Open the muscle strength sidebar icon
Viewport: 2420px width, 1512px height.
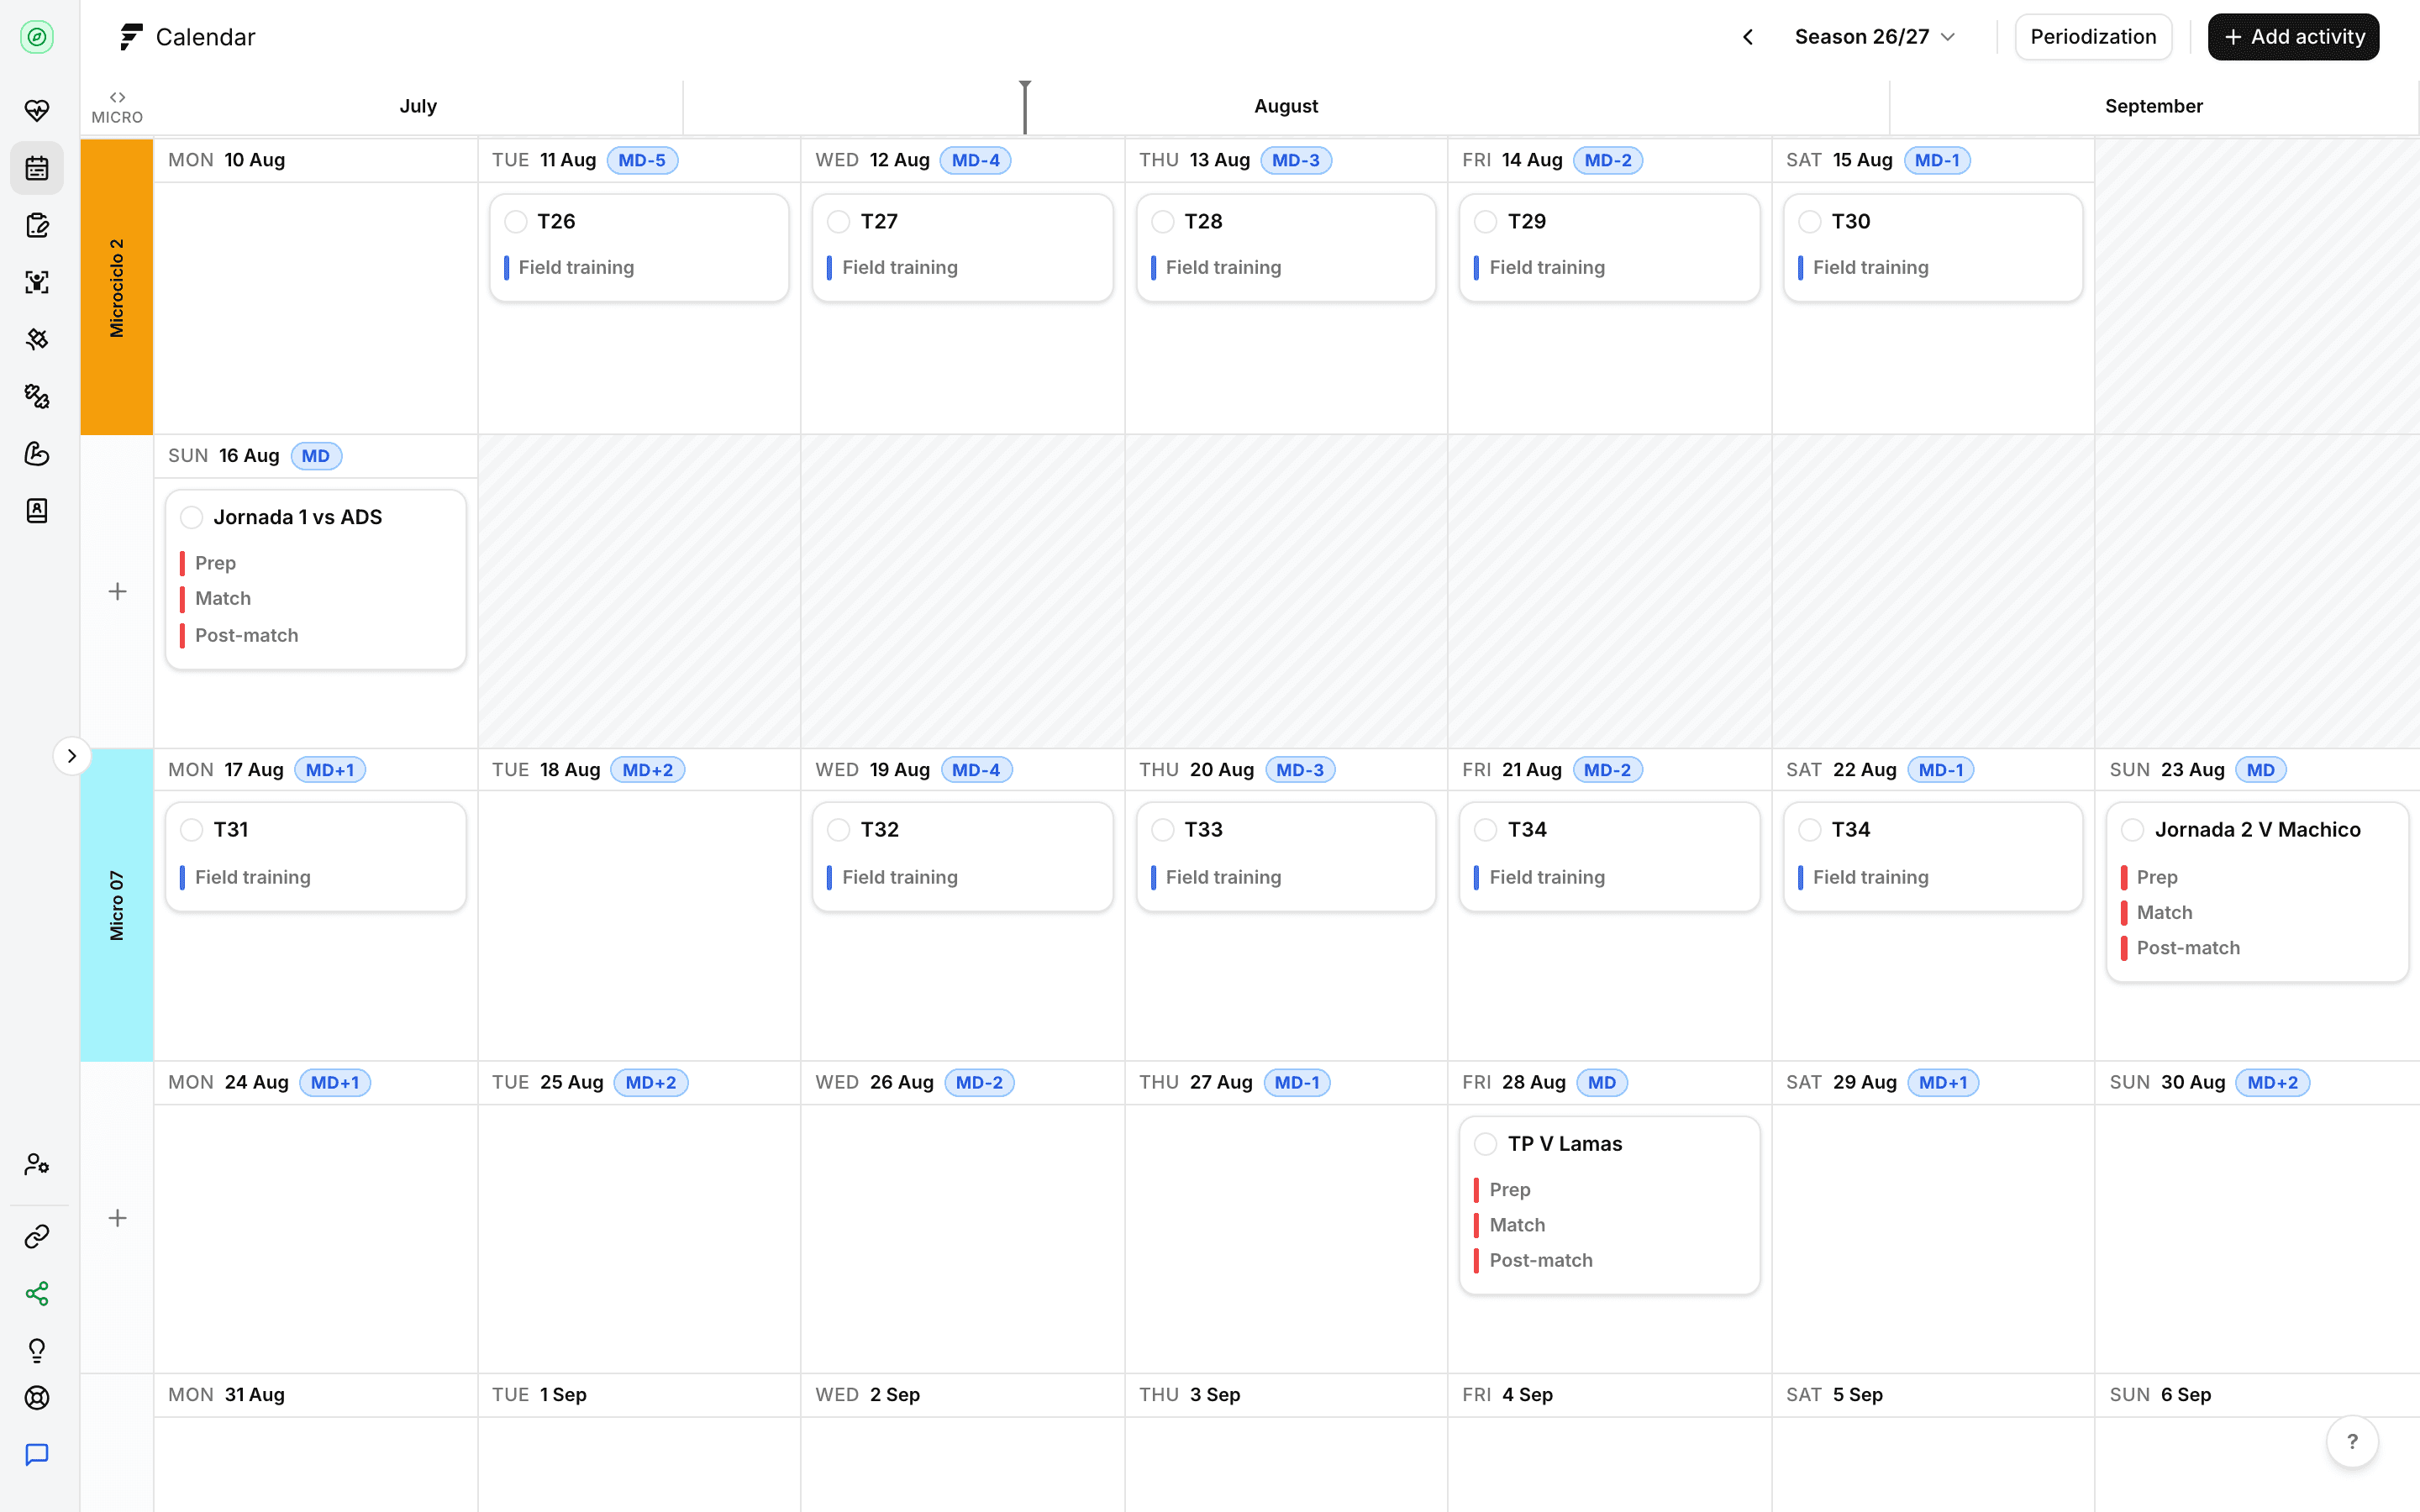coord(37,453)
